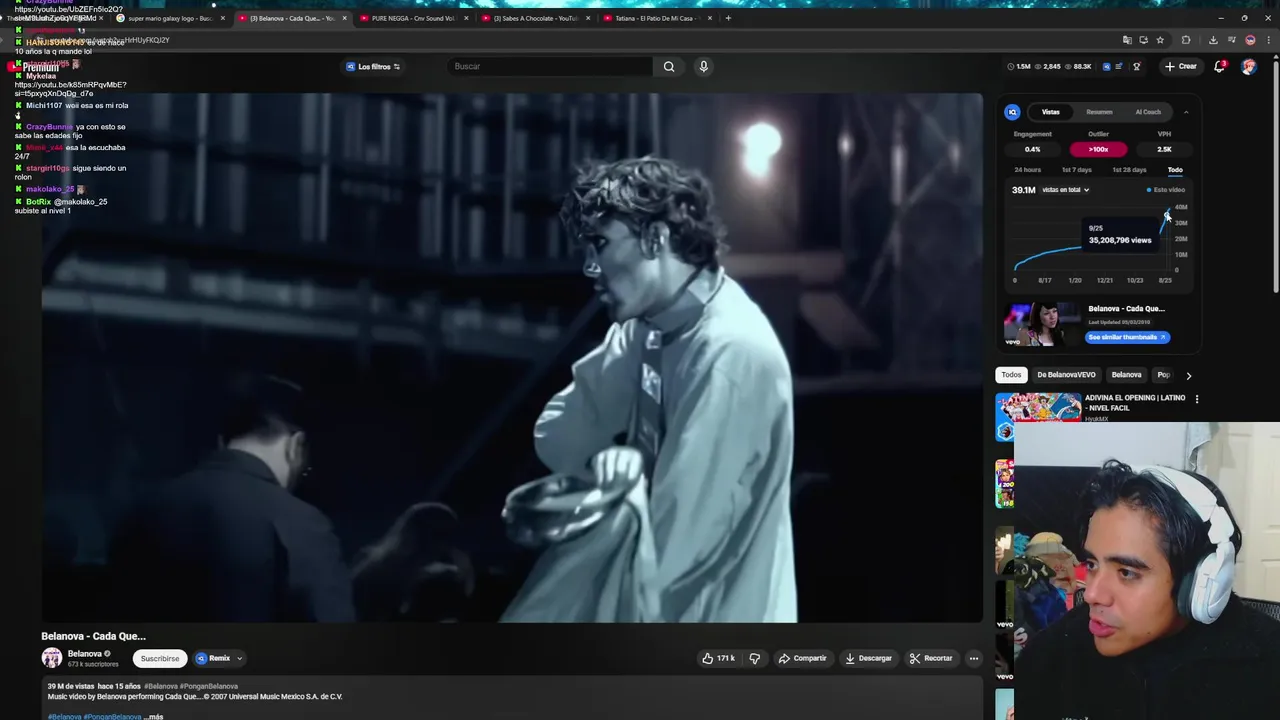Click the vidIQ logo in the stats panel

point(1012,112)
